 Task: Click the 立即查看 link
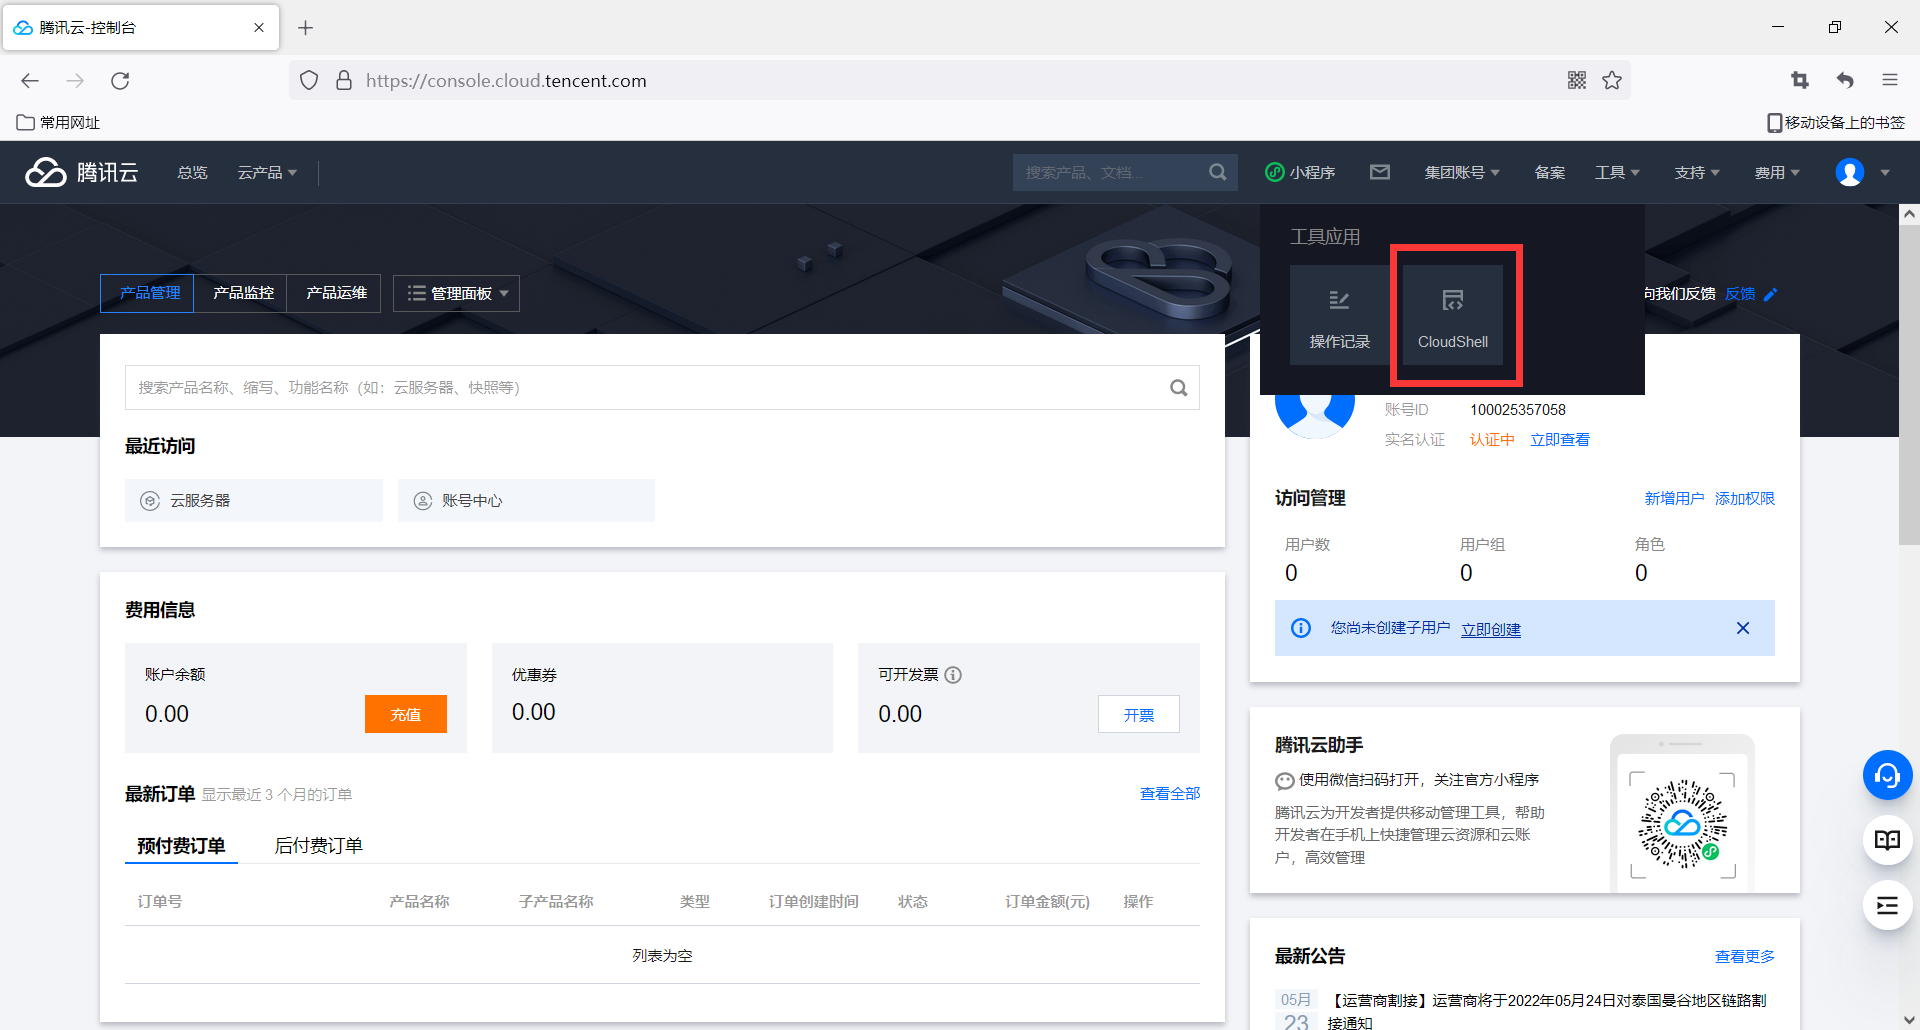[1560, 440]
